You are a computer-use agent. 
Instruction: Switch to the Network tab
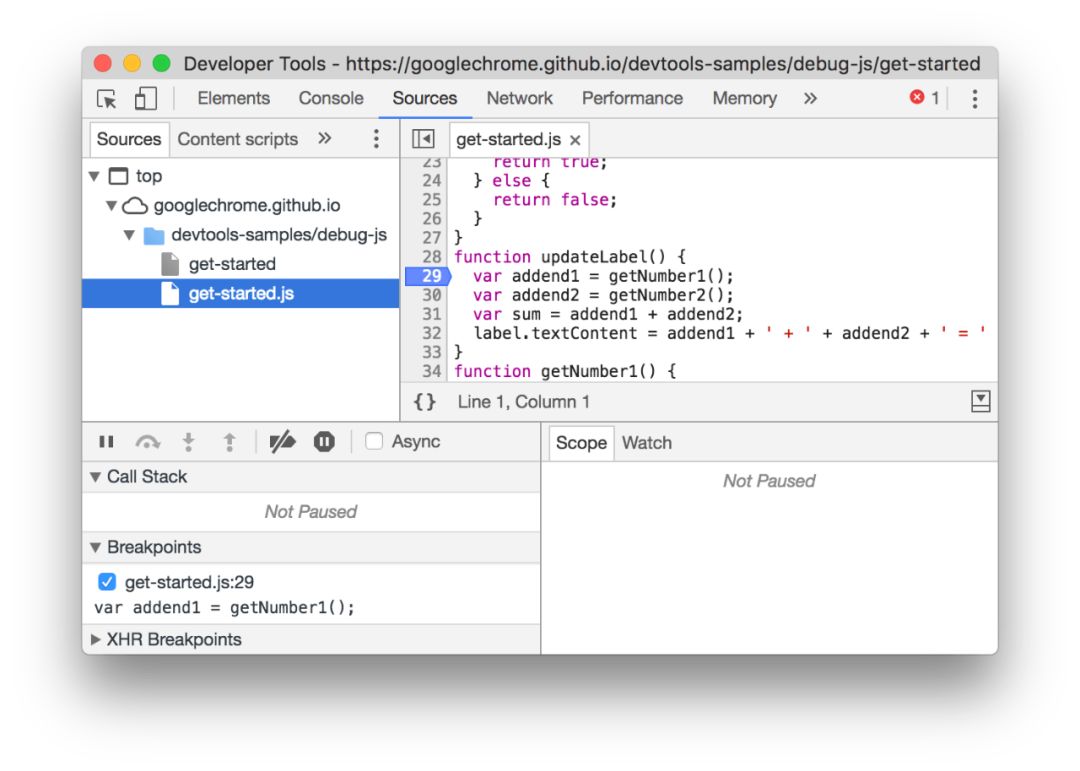click(x=519, y=99)
